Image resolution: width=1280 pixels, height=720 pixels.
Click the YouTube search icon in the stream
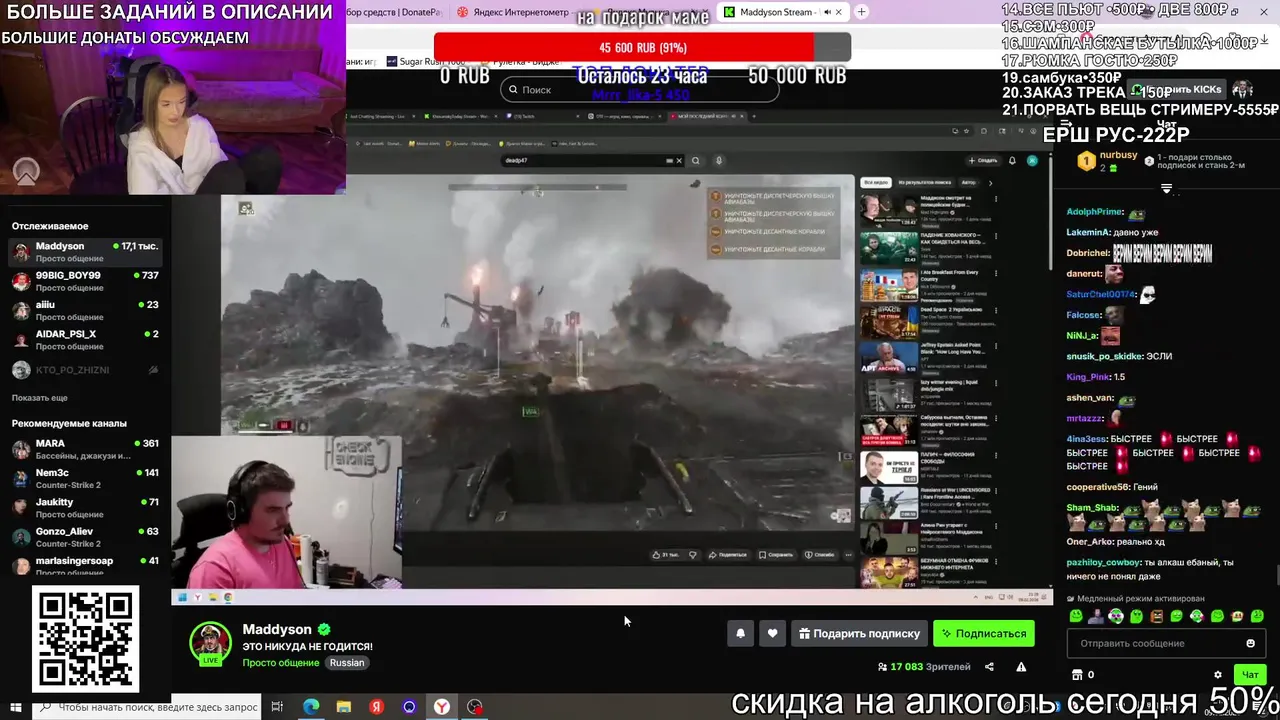tap(695, 160)
